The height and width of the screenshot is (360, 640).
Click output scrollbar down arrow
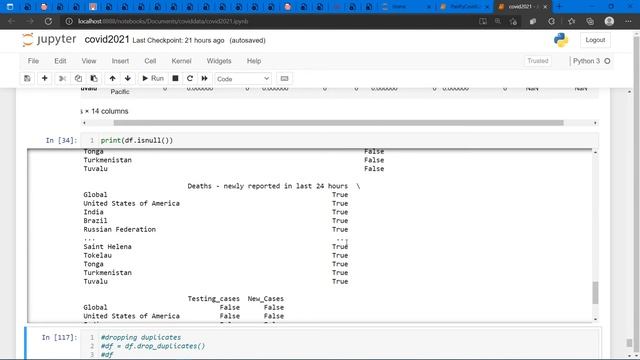click(596, 319)
